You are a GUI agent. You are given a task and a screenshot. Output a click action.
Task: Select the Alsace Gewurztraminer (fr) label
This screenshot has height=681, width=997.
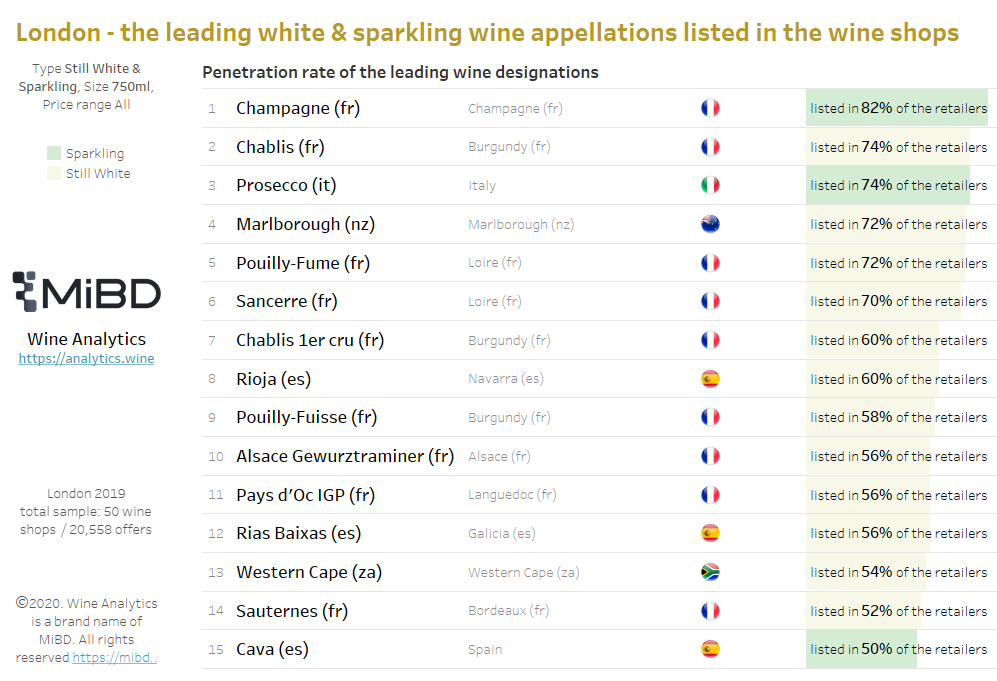coord(345,456)
